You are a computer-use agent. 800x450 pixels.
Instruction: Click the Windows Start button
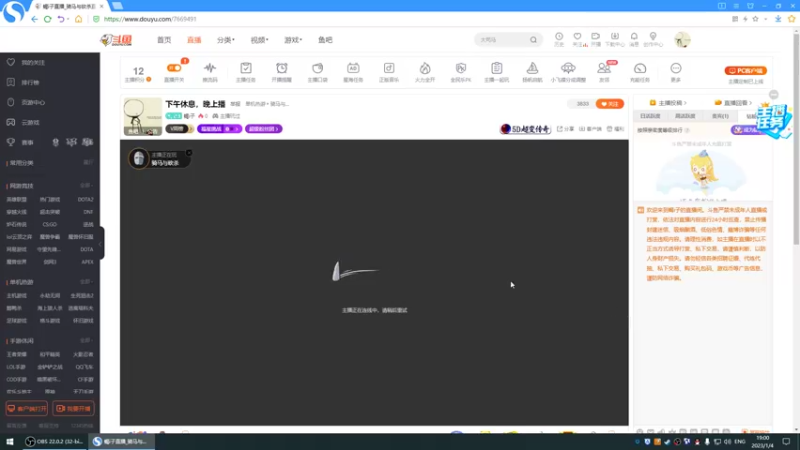10,441
